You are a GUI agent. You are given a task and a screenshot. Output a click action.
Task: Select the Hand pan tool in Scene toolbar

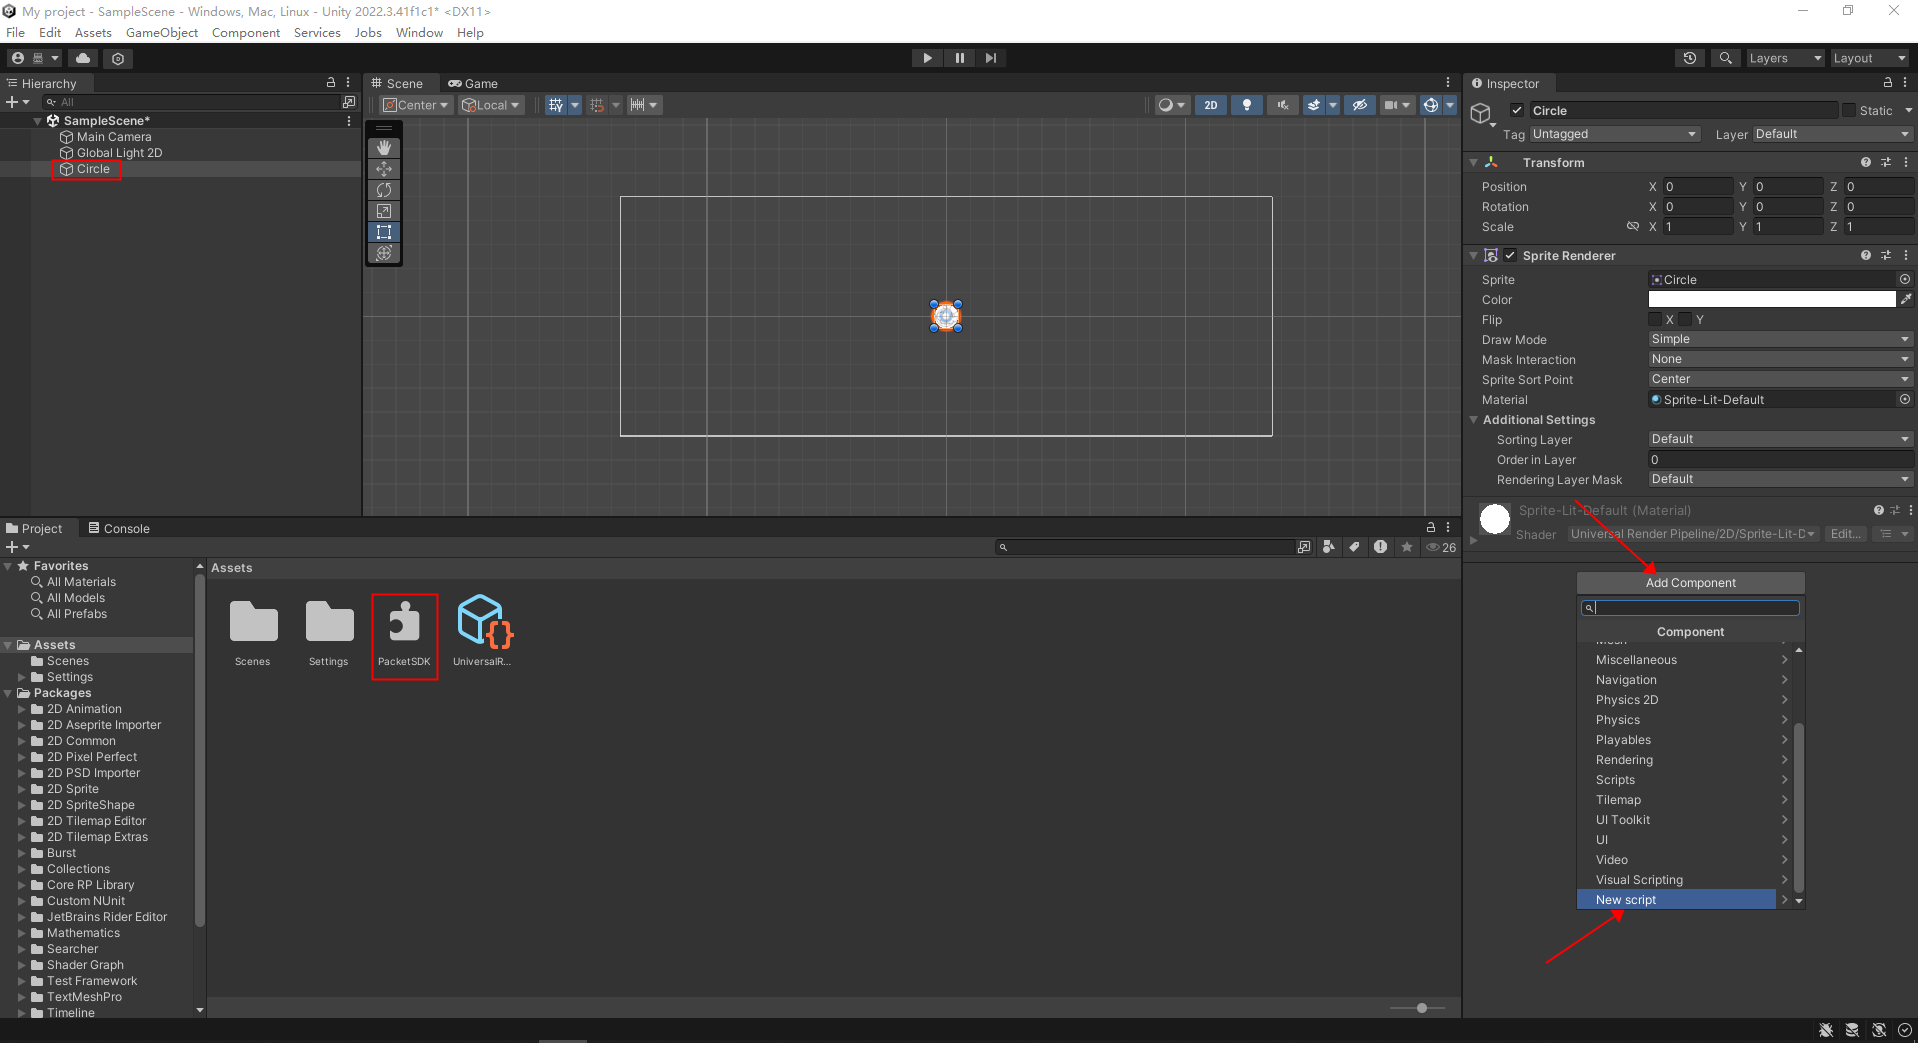pyautogui.click(x=384, y=147)
